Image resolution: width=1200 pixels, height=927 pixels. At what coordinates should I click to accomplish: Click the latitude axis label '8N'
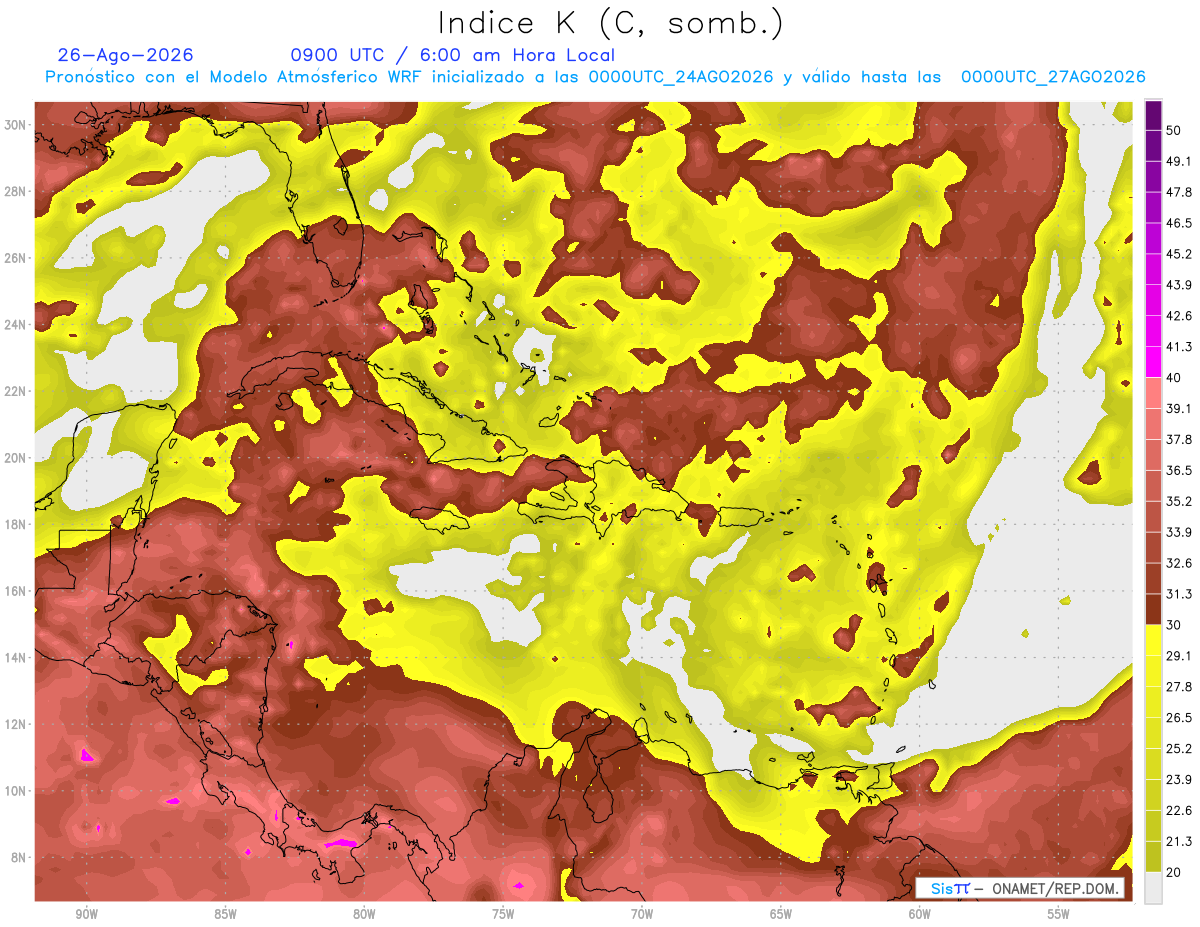point(20,858)
